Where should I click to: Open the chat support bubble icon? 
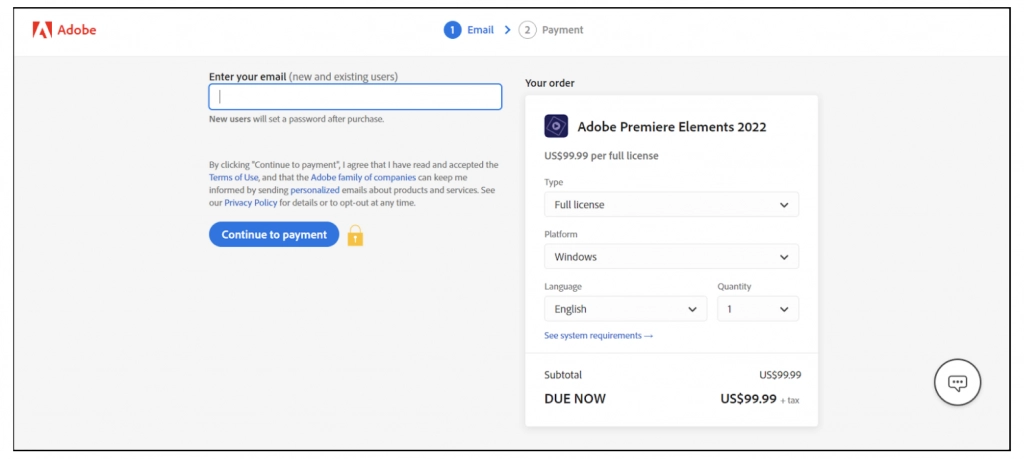(957, 382)
